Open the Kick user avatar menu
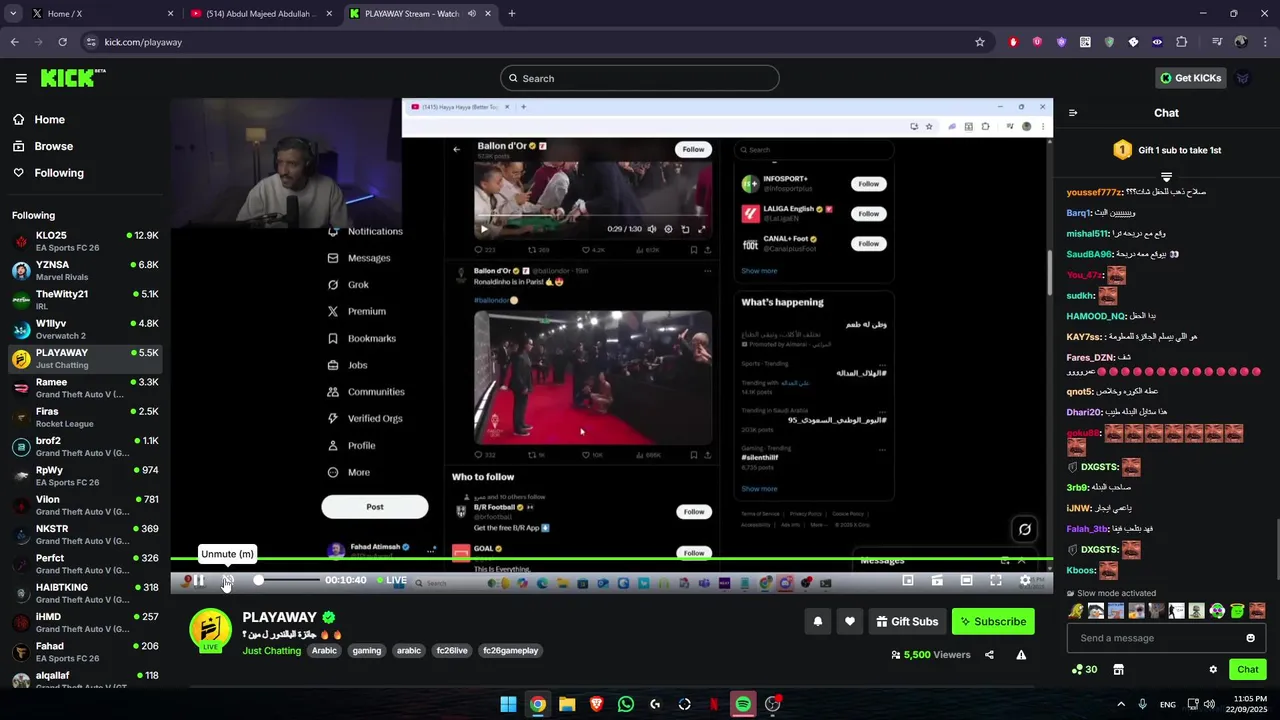Screen dimensions: 1280x720 coord(1243,78)
